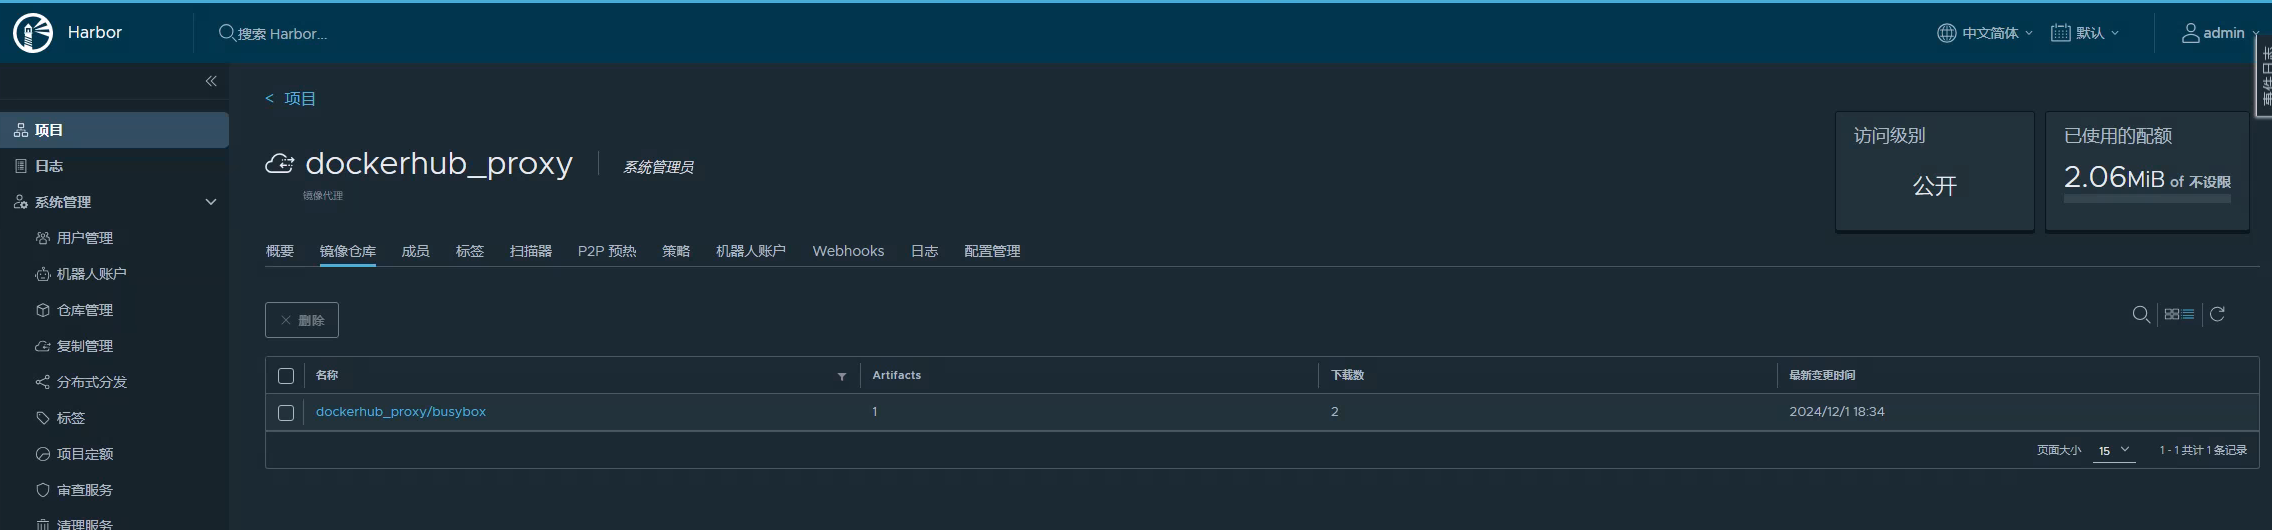Click the 2.06MiB quota usage bar

[x=2147, y=199]
